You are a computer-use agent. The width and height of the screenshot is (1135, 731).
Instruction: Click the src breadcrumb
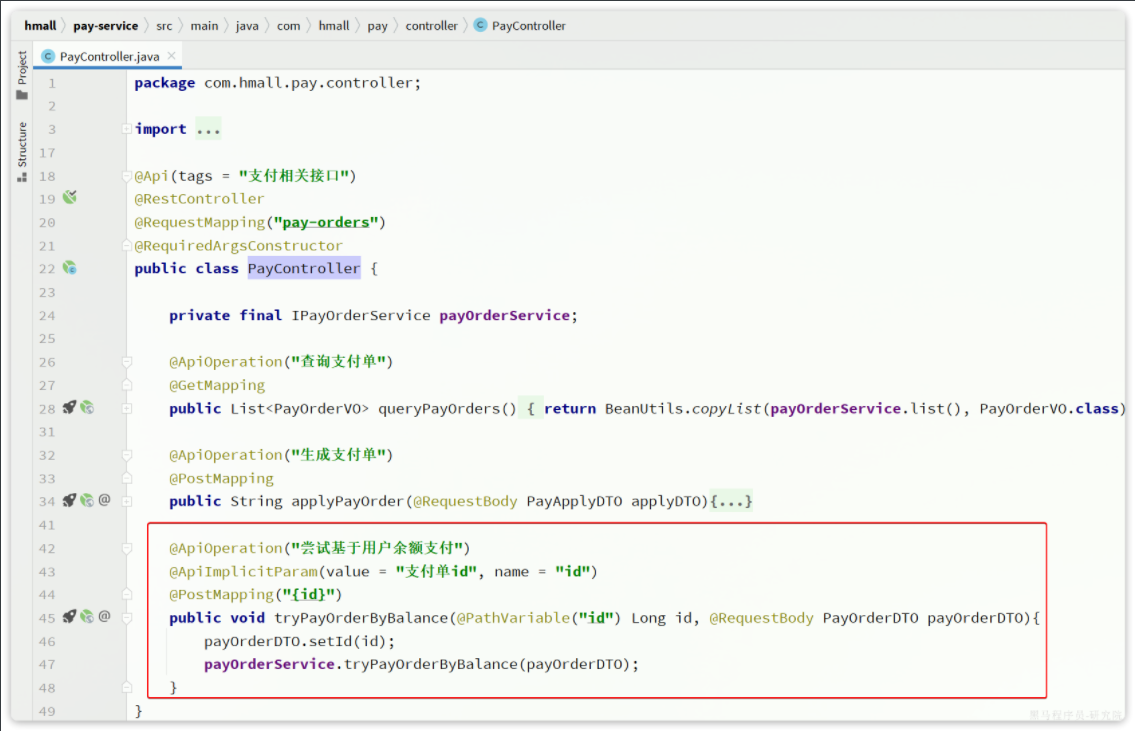coord(164,25)
